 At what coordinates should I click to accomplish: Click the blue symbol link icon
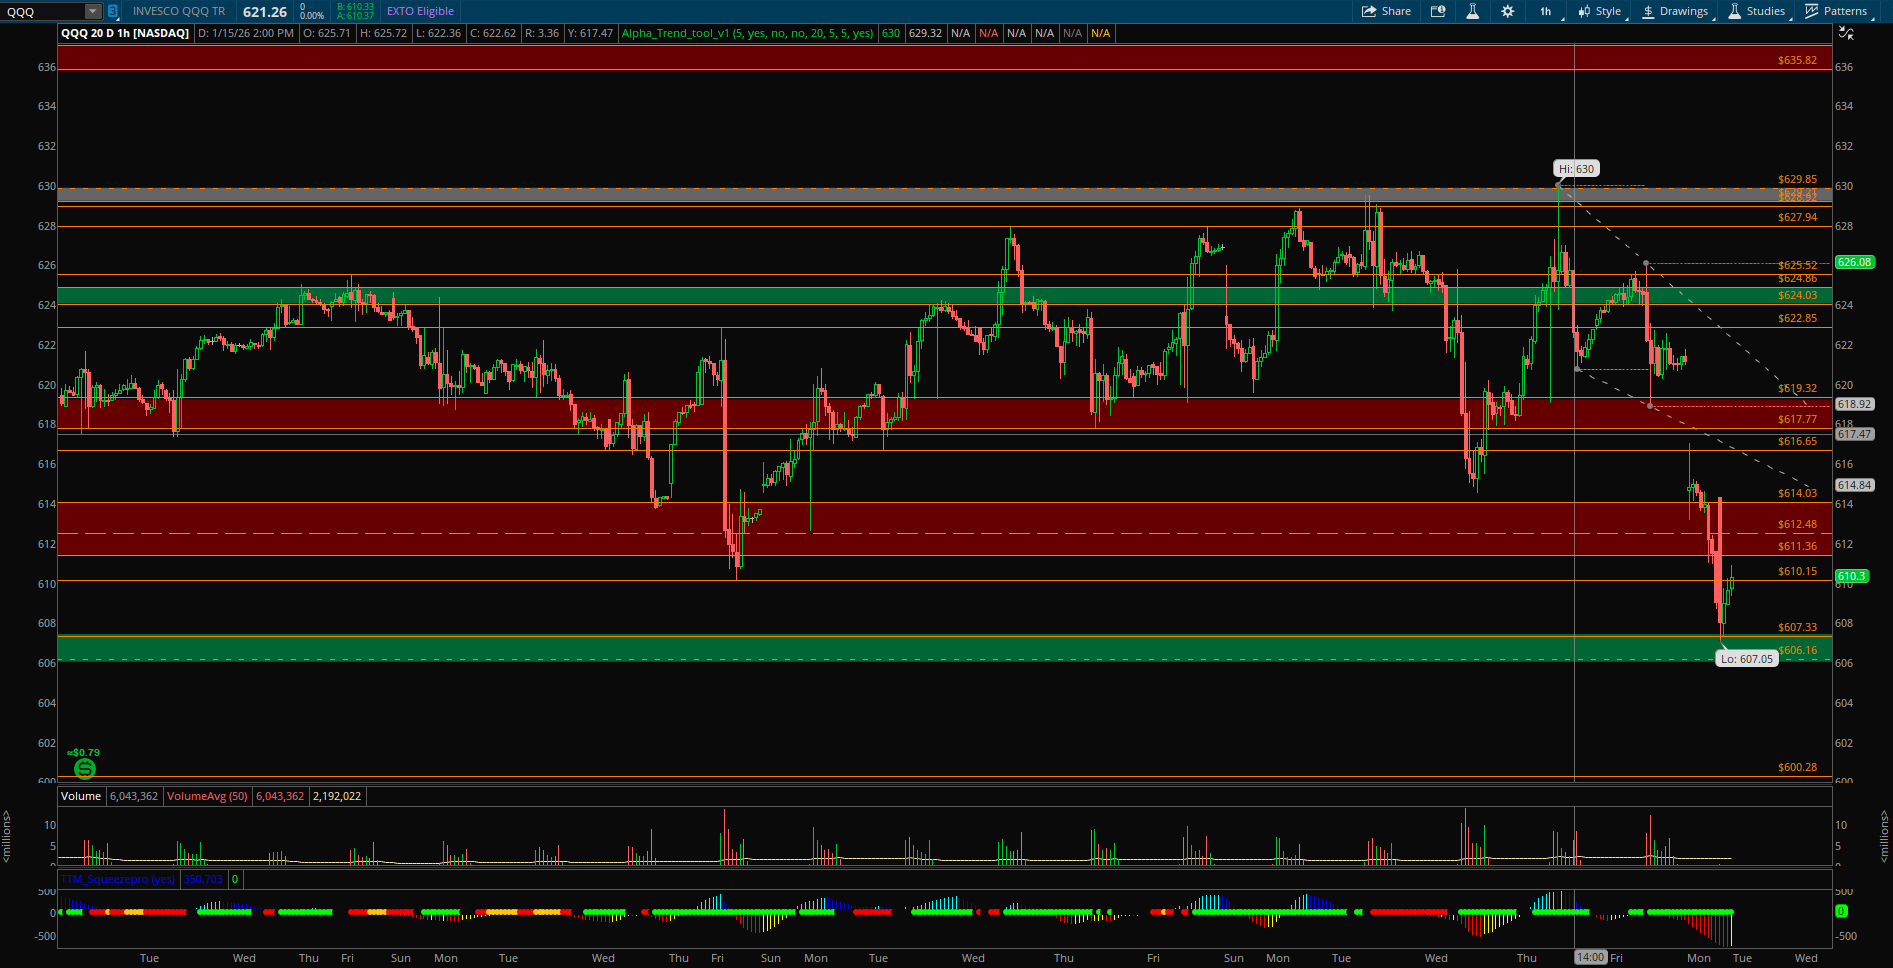112,11
